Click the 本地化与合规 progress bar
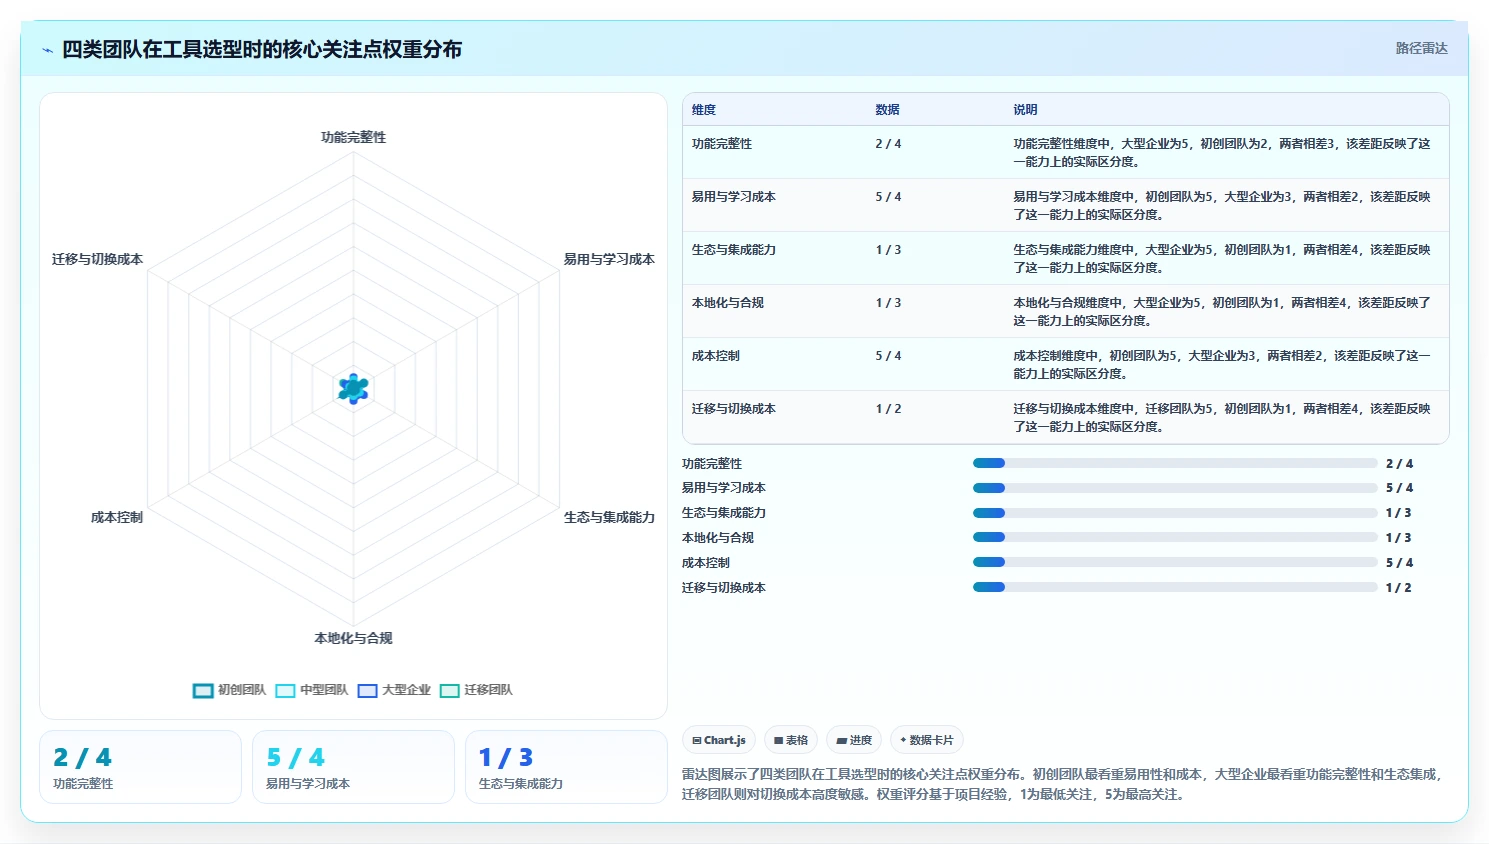This screenshot has height=844, width=1489. [1175, 537]
